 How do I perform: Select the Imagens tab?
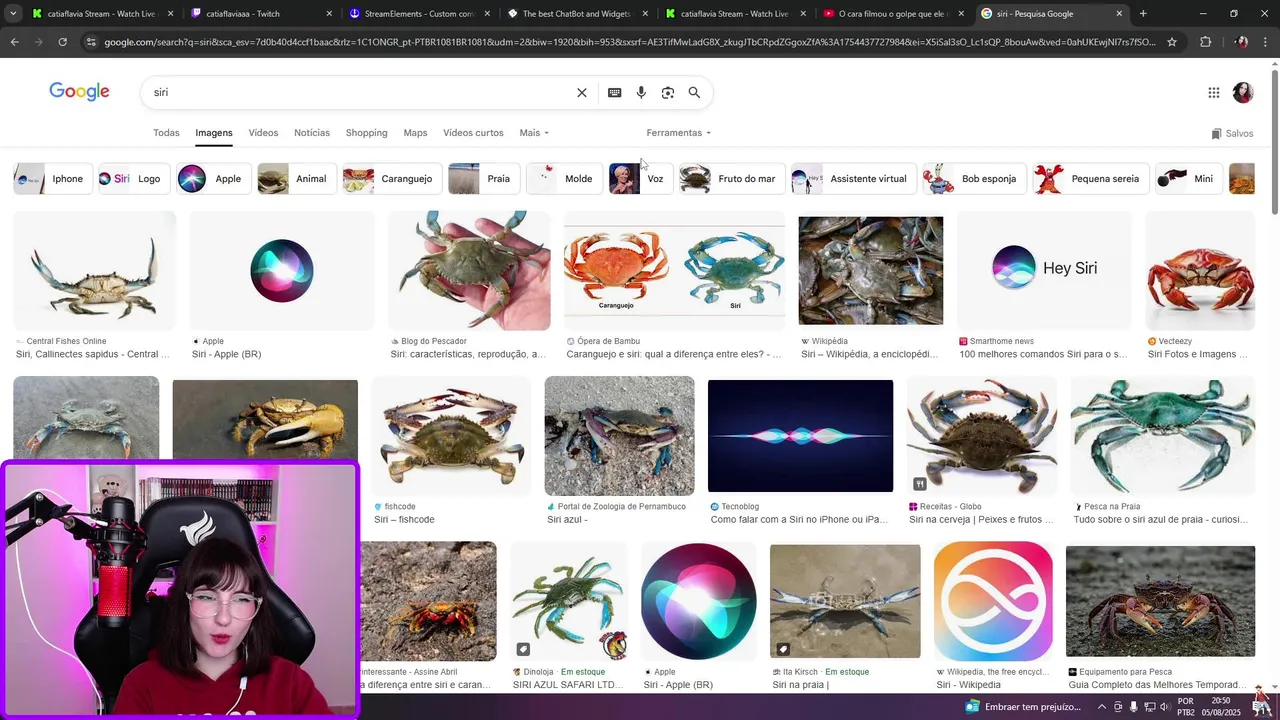pyautogui.click(x=214, y=133)
